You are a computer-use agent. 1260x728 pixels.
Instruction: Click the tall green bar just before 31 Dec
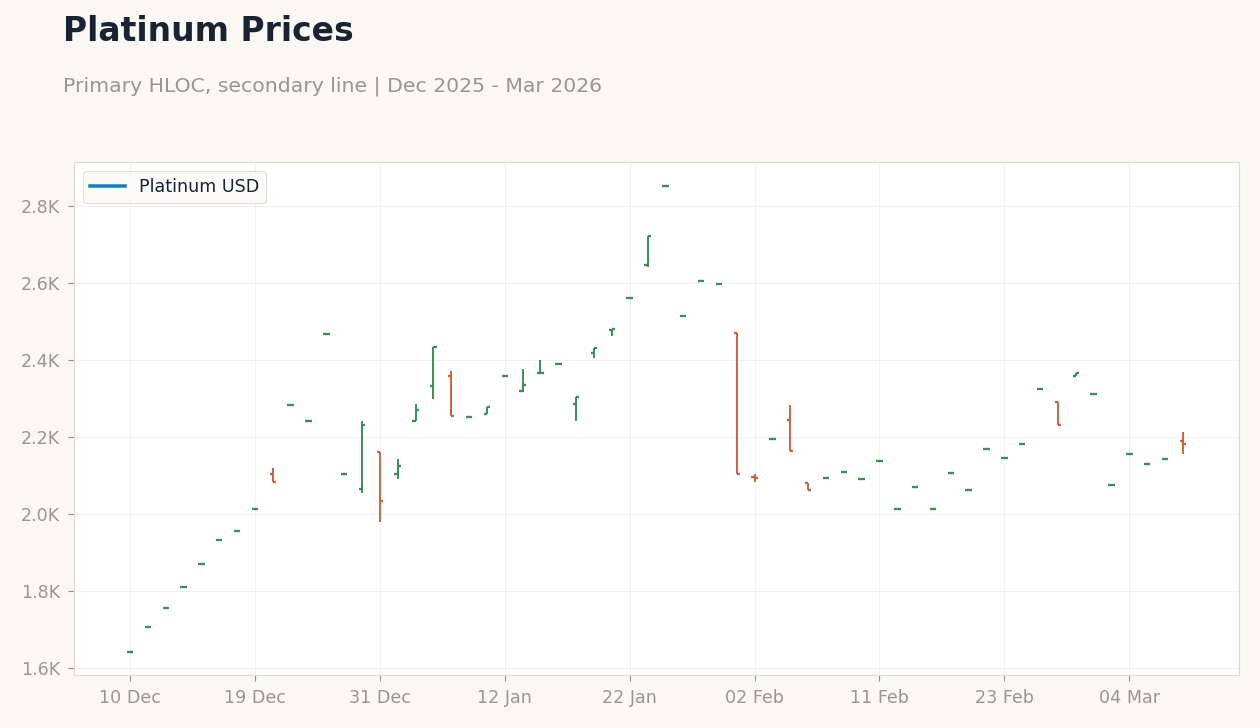coord(362,457)
